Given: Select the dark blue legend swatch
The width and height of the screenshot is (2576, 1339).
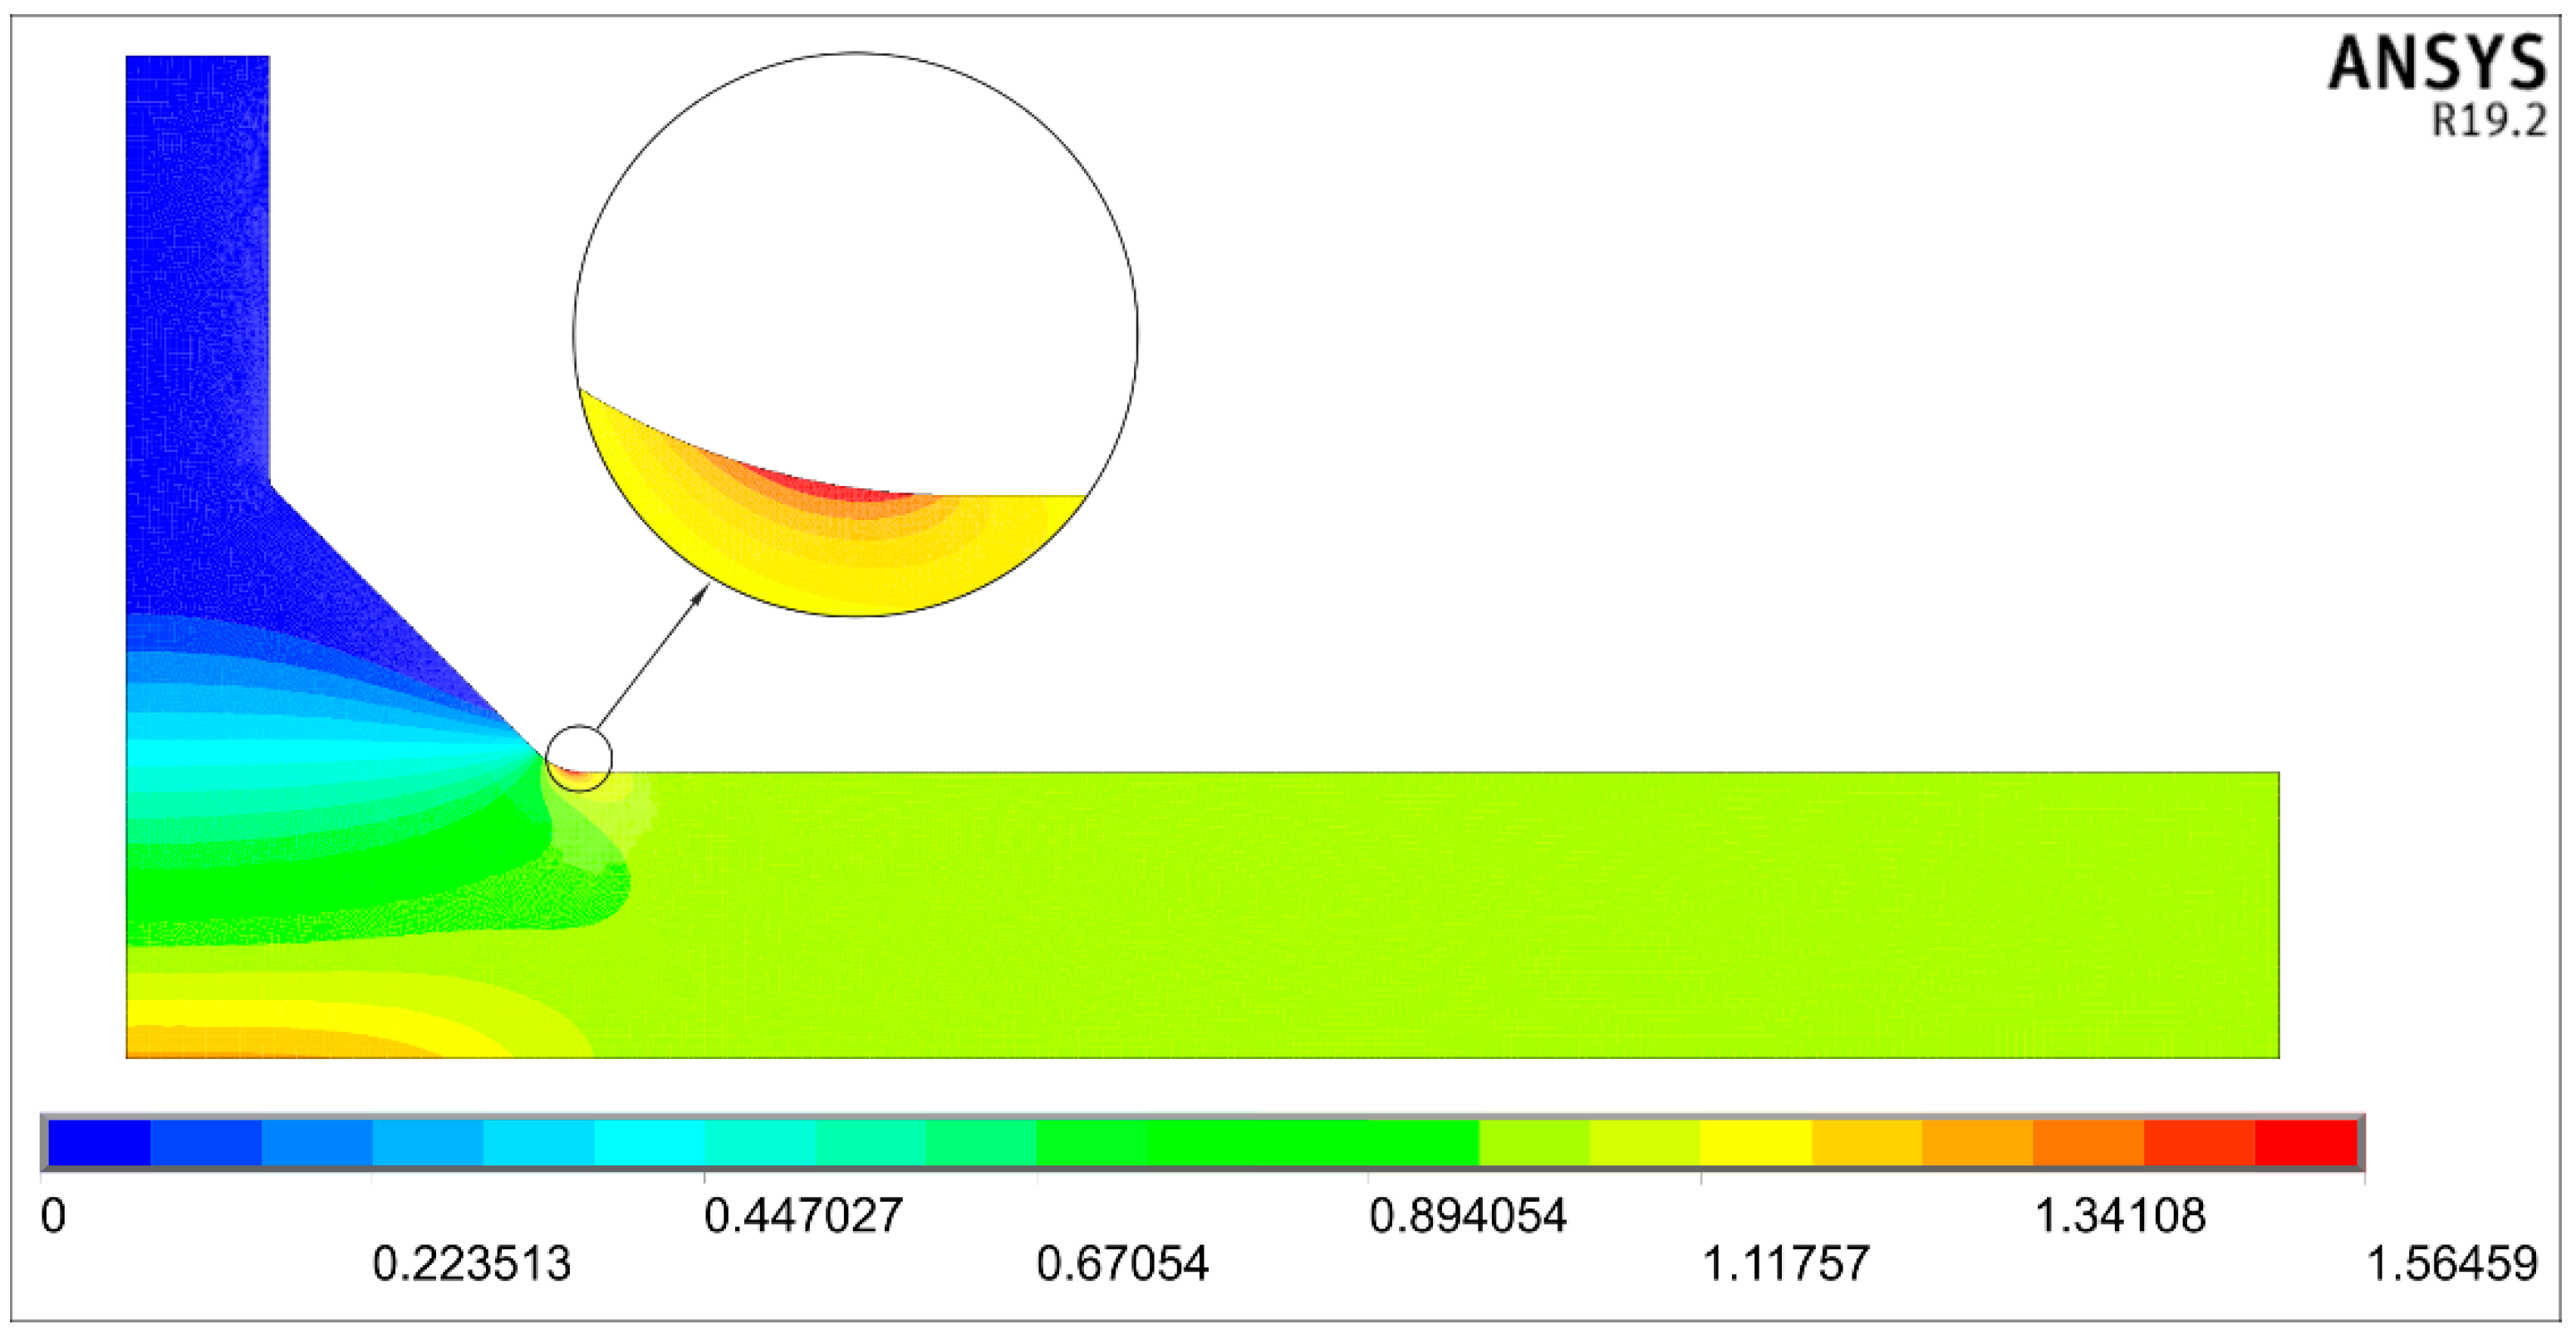Looking at the screenshot, I should click(99, 1142).
